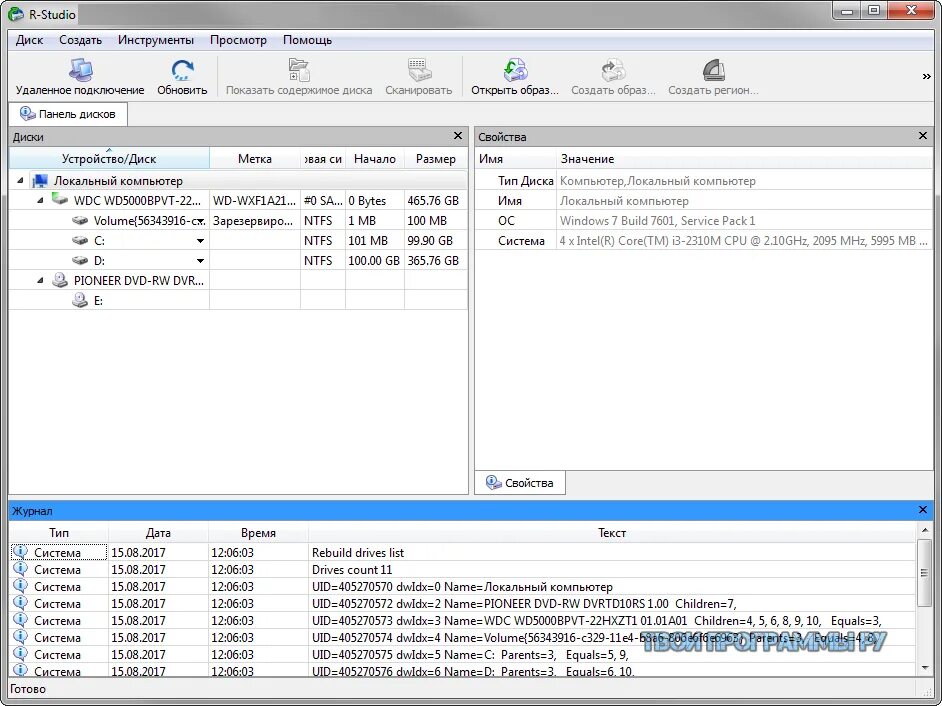
Task: Collapse the PIONEER DVD-RW drive node
Action: coord(40,280)
